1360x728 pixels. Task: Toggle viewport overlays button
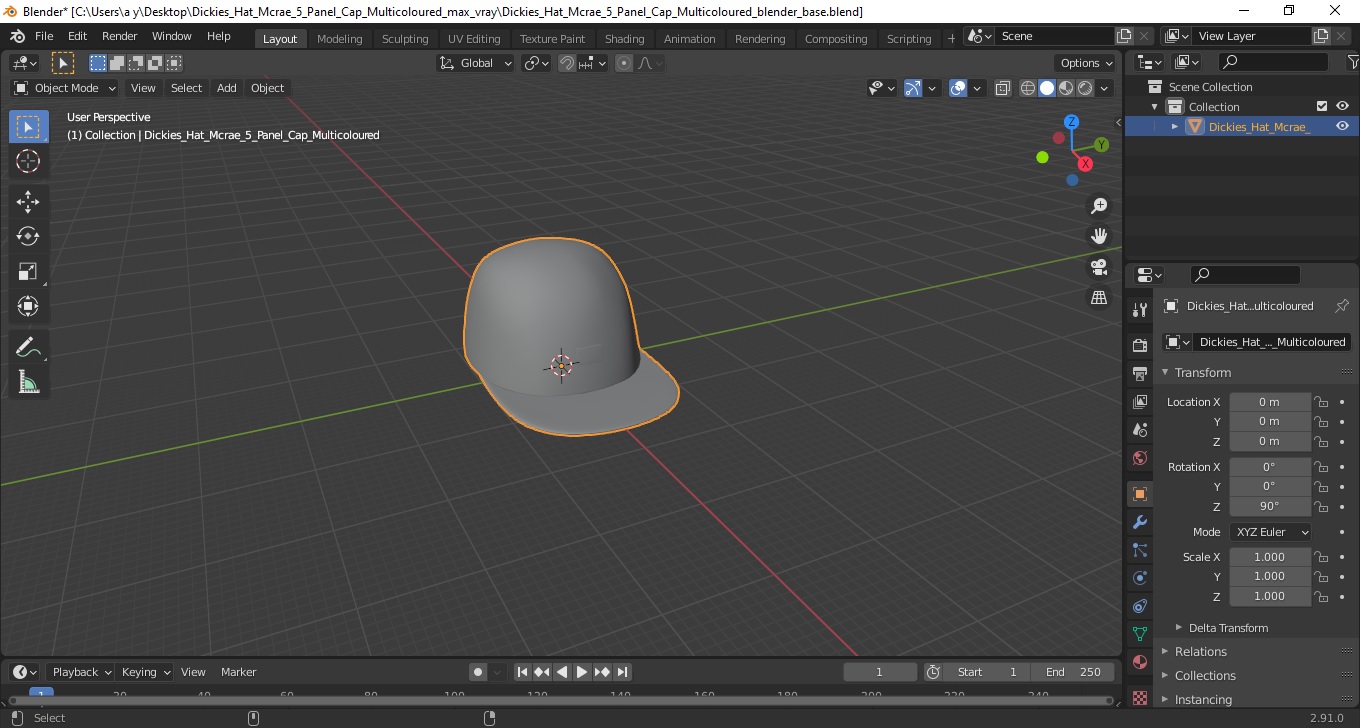pos(958,88)
